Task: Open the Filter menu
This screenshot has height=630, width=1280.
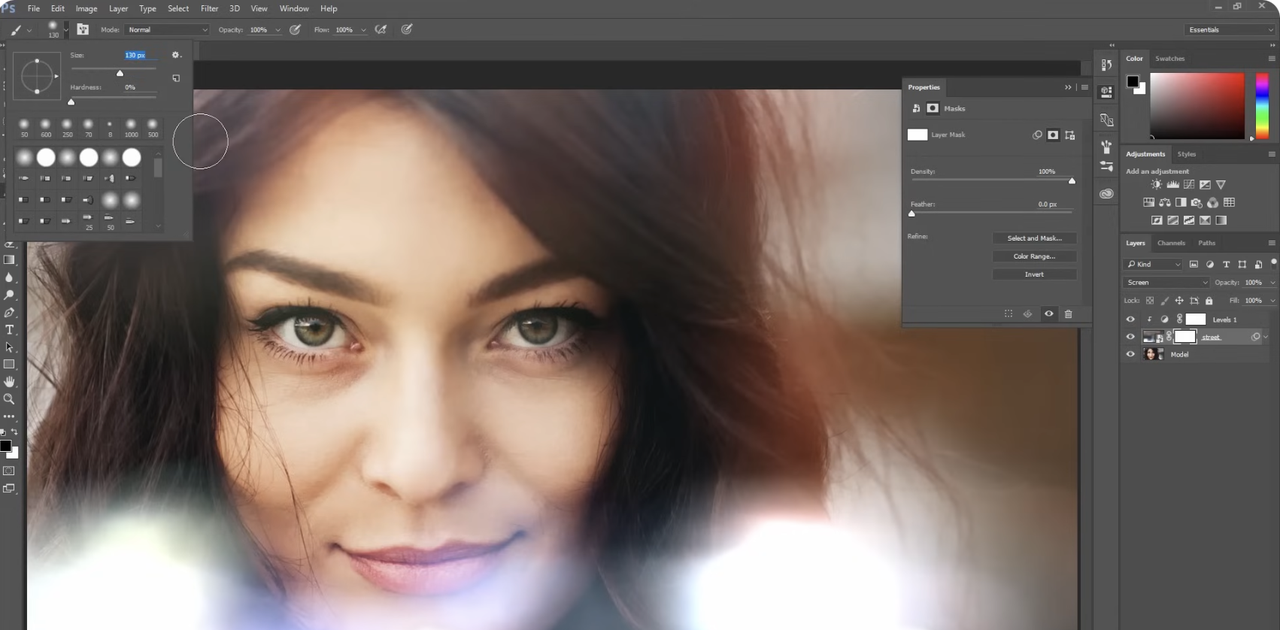Action: pyautogui.click(x=209, y=9)
